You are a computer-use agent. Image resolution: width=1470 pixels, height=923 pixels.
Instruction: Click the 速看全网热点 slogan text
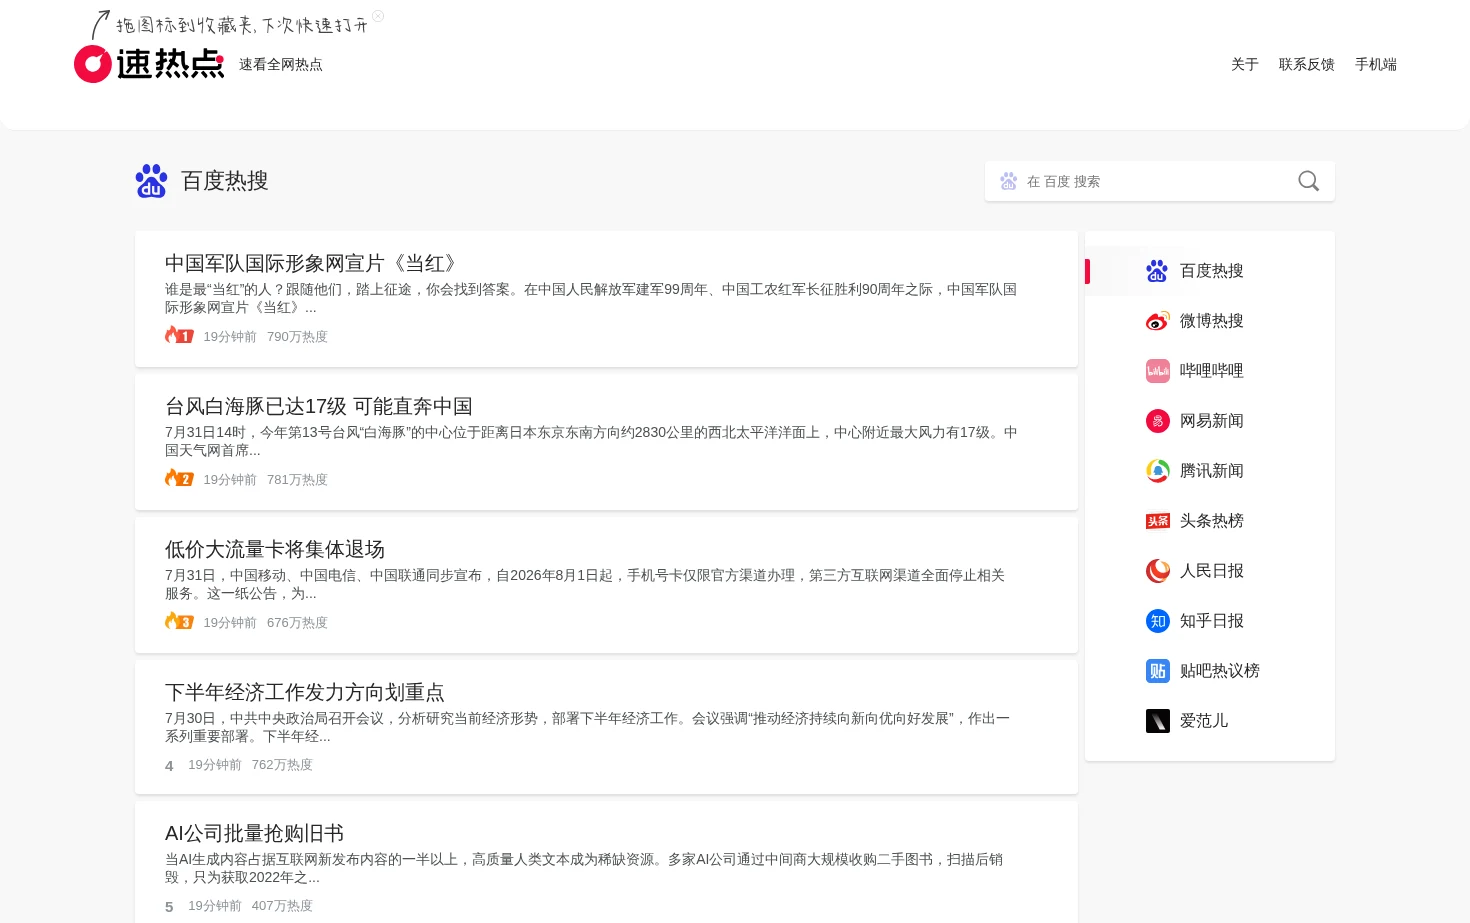point(280,64)
